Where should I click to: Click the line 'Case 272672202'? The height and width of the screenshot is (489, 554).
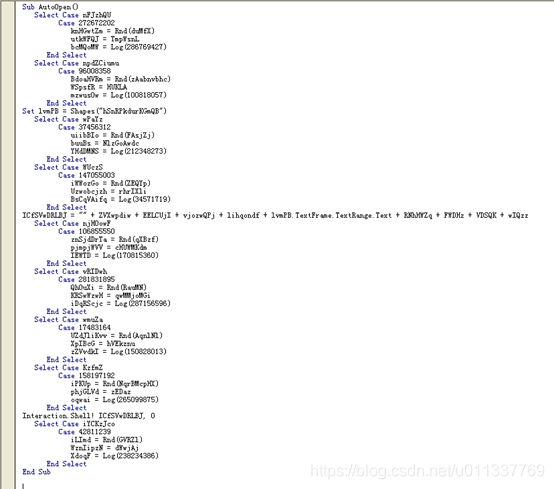[x=87, y=23]
